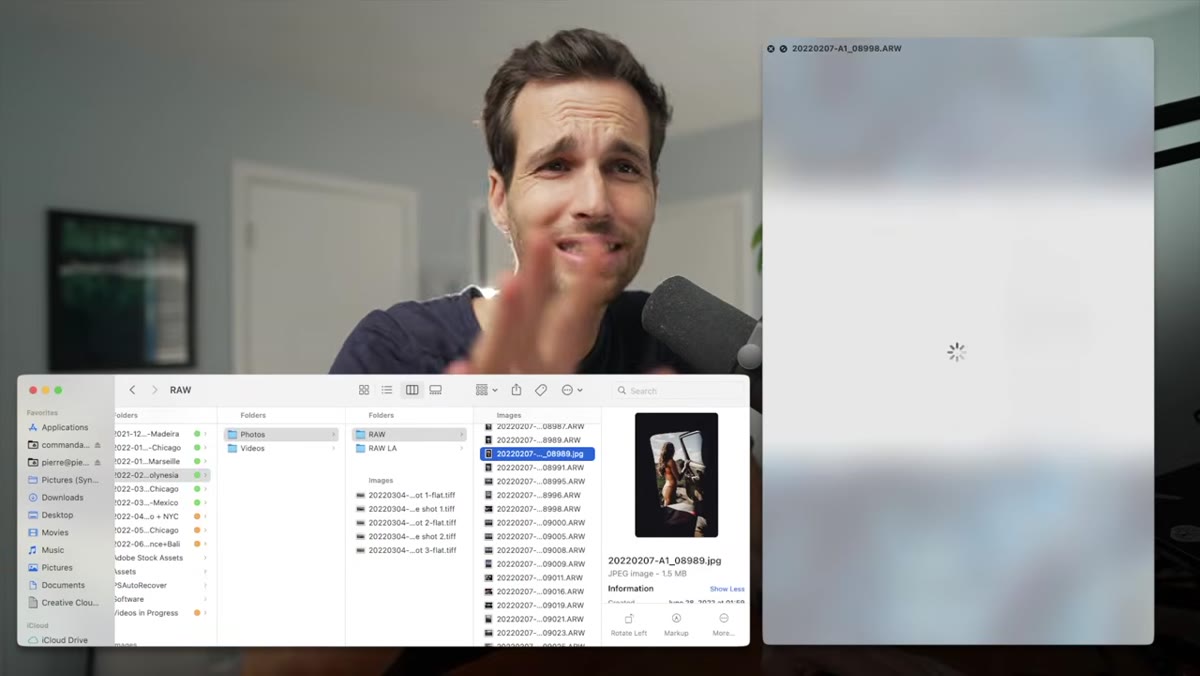The height and width of the screenshot is (676, 1200).
Task: Select file 20220304-...ot 1-flat.tiff
Action: (x=406, y=495)
